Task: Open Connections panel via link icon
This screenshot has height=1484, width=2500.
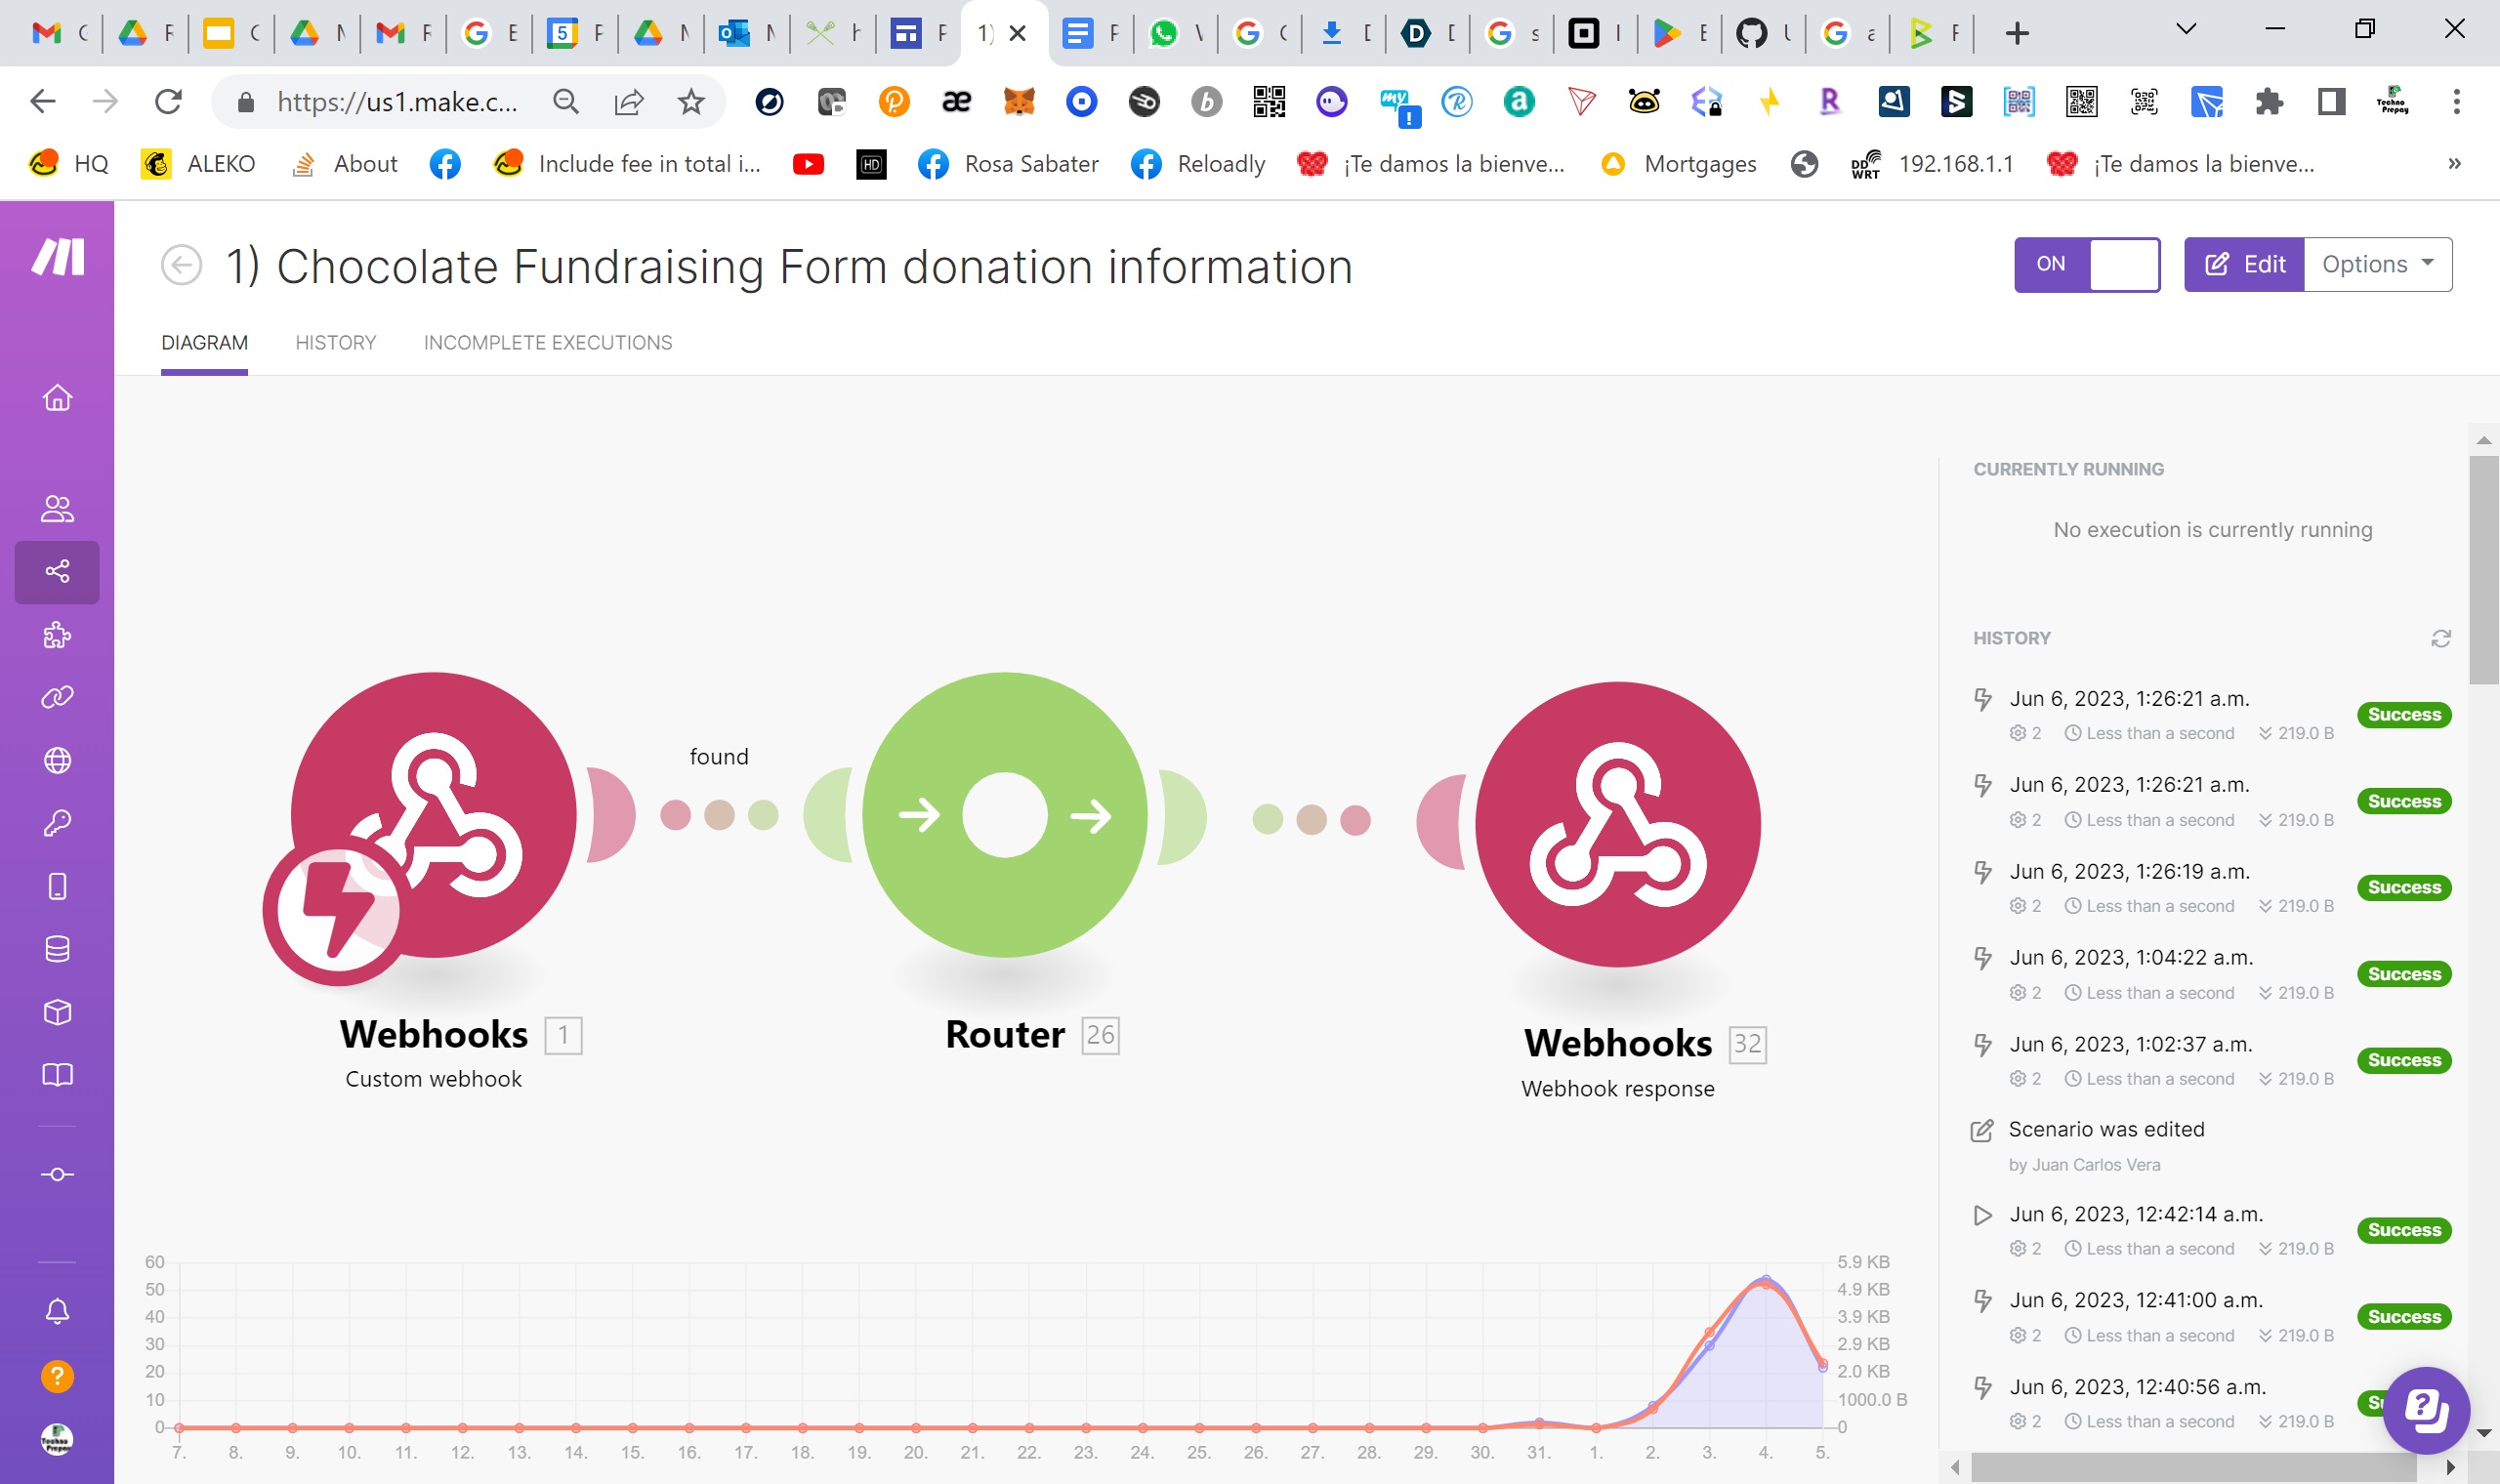Action: (x=57, y=697)
